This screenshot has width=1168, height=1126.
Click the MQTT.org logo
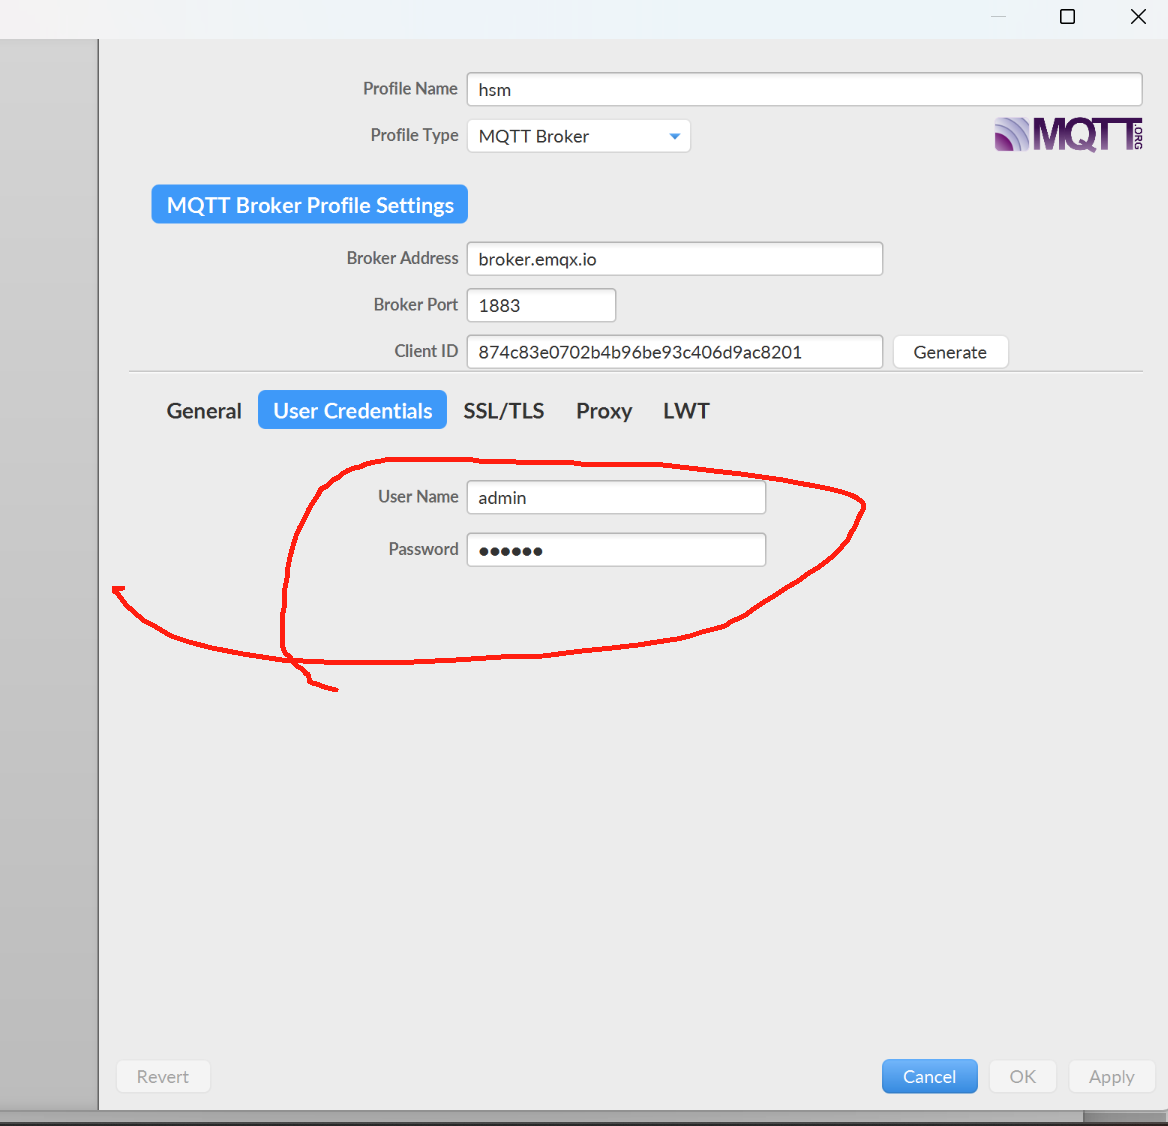tap(1068, 134)
